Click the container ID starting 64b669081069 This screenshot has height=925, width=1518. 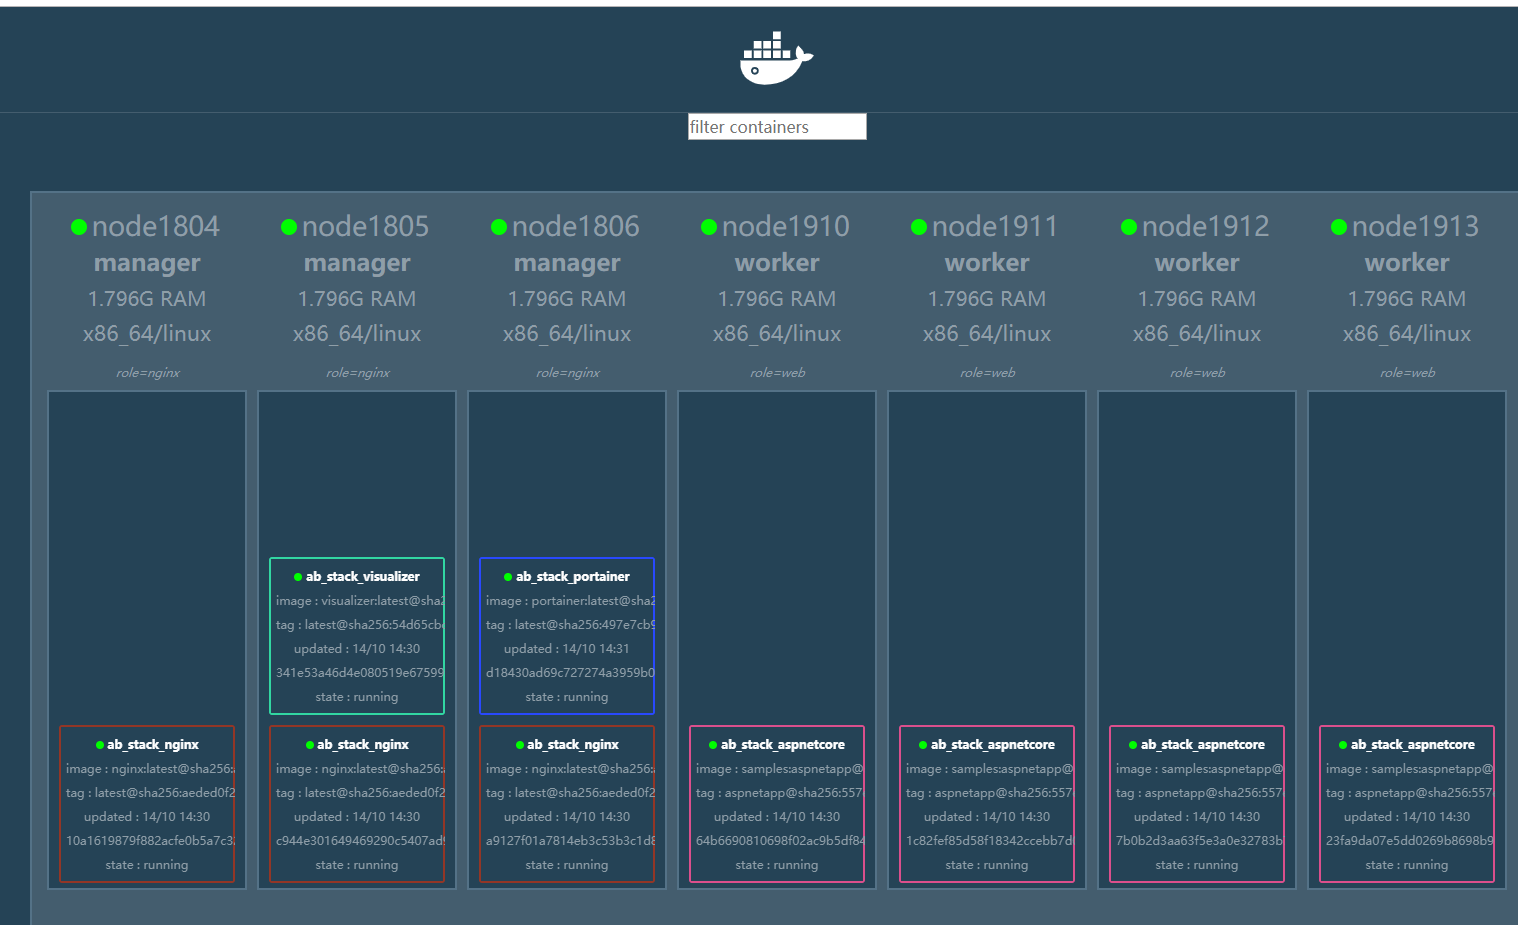(x=779, y=841)
